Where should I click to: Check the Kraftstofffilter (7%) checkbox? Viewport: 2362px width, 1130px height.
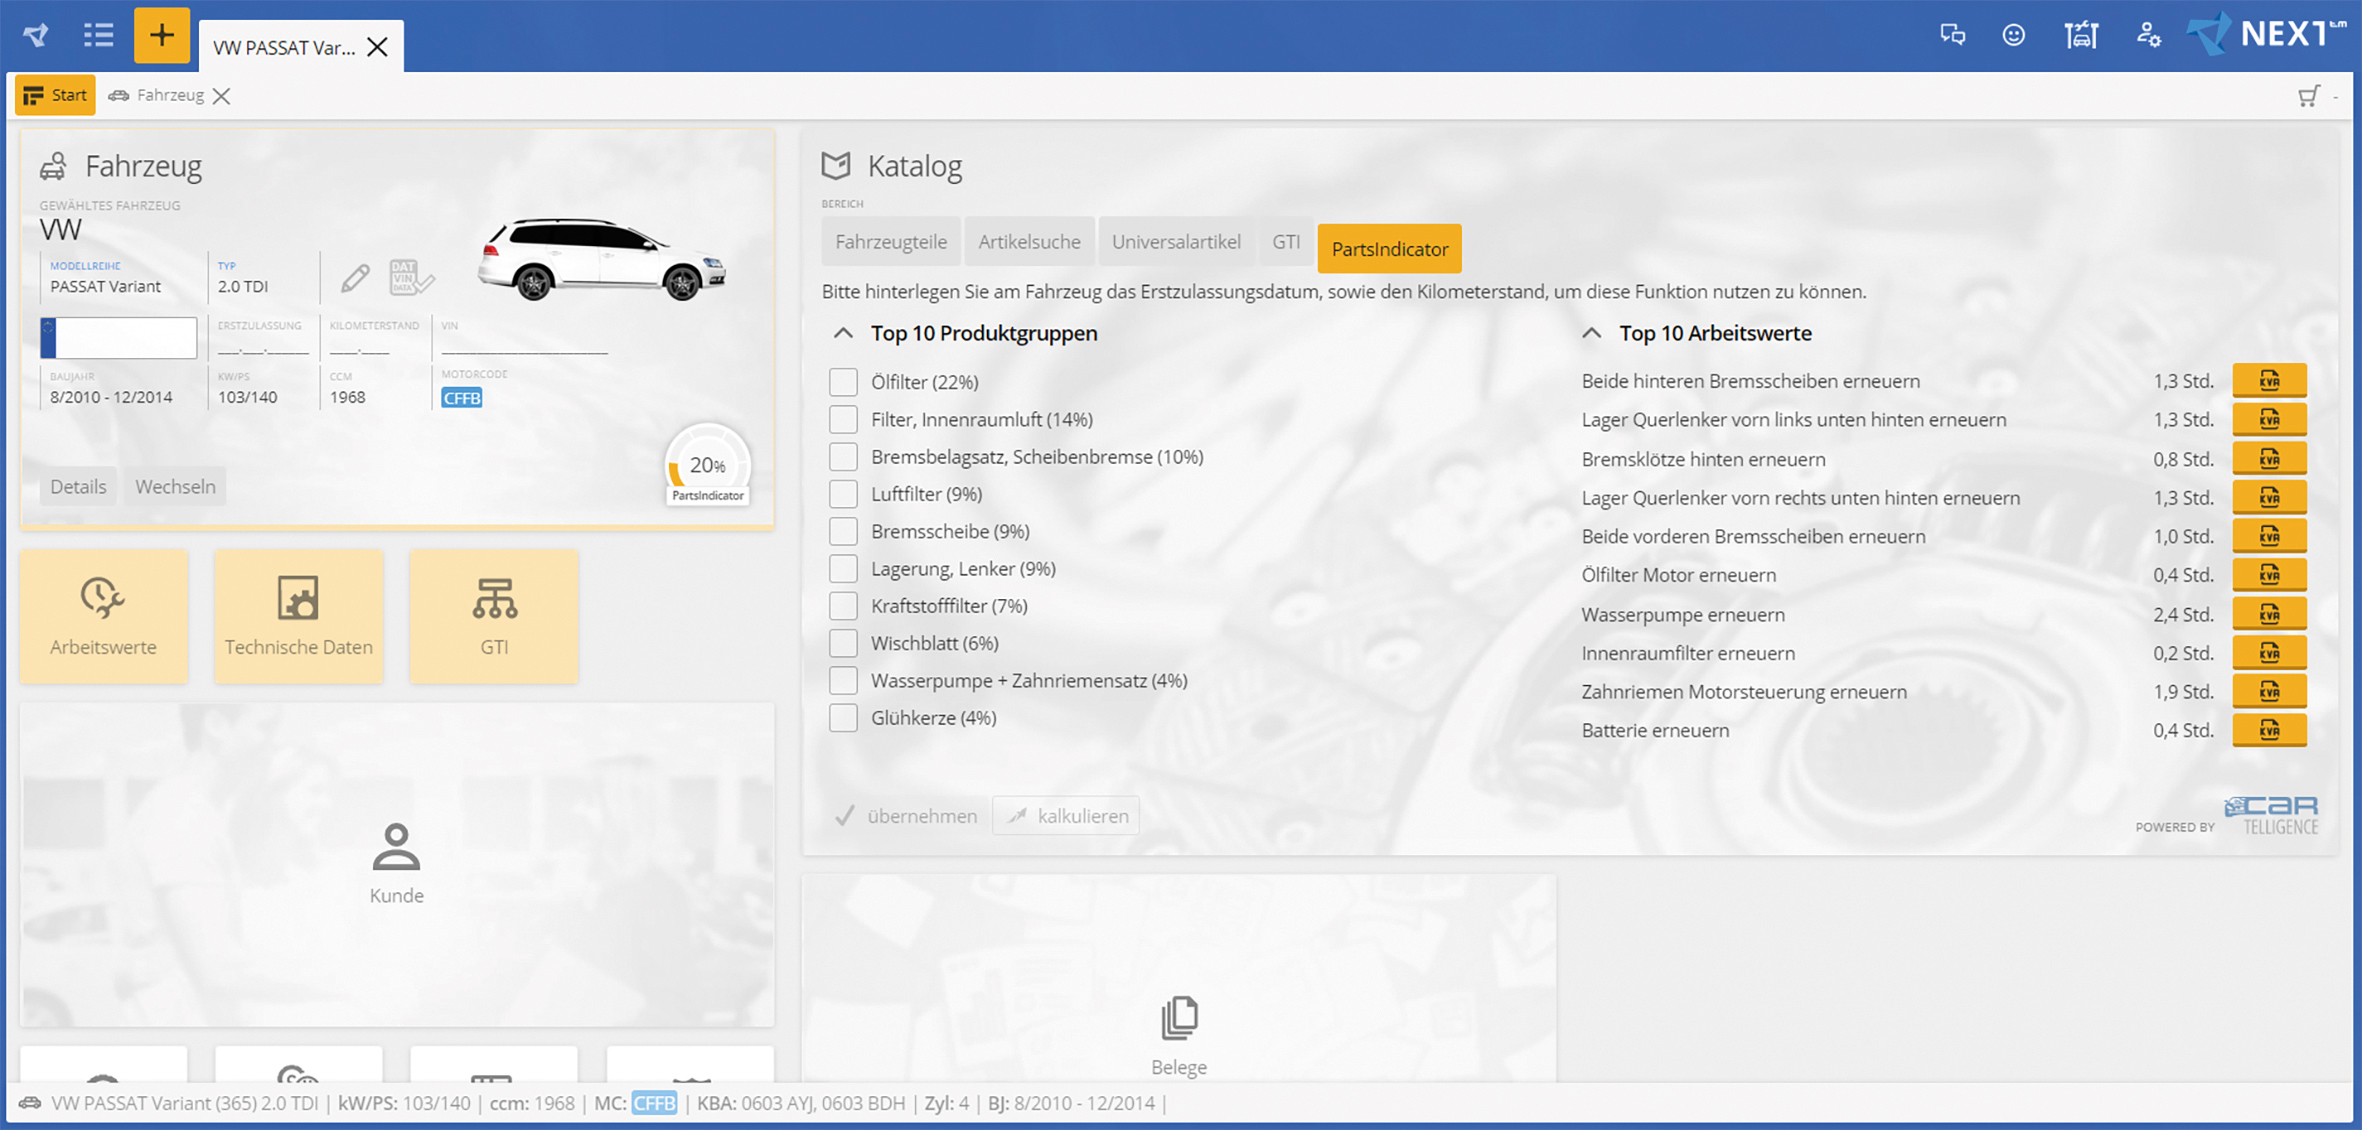[843, 606]
